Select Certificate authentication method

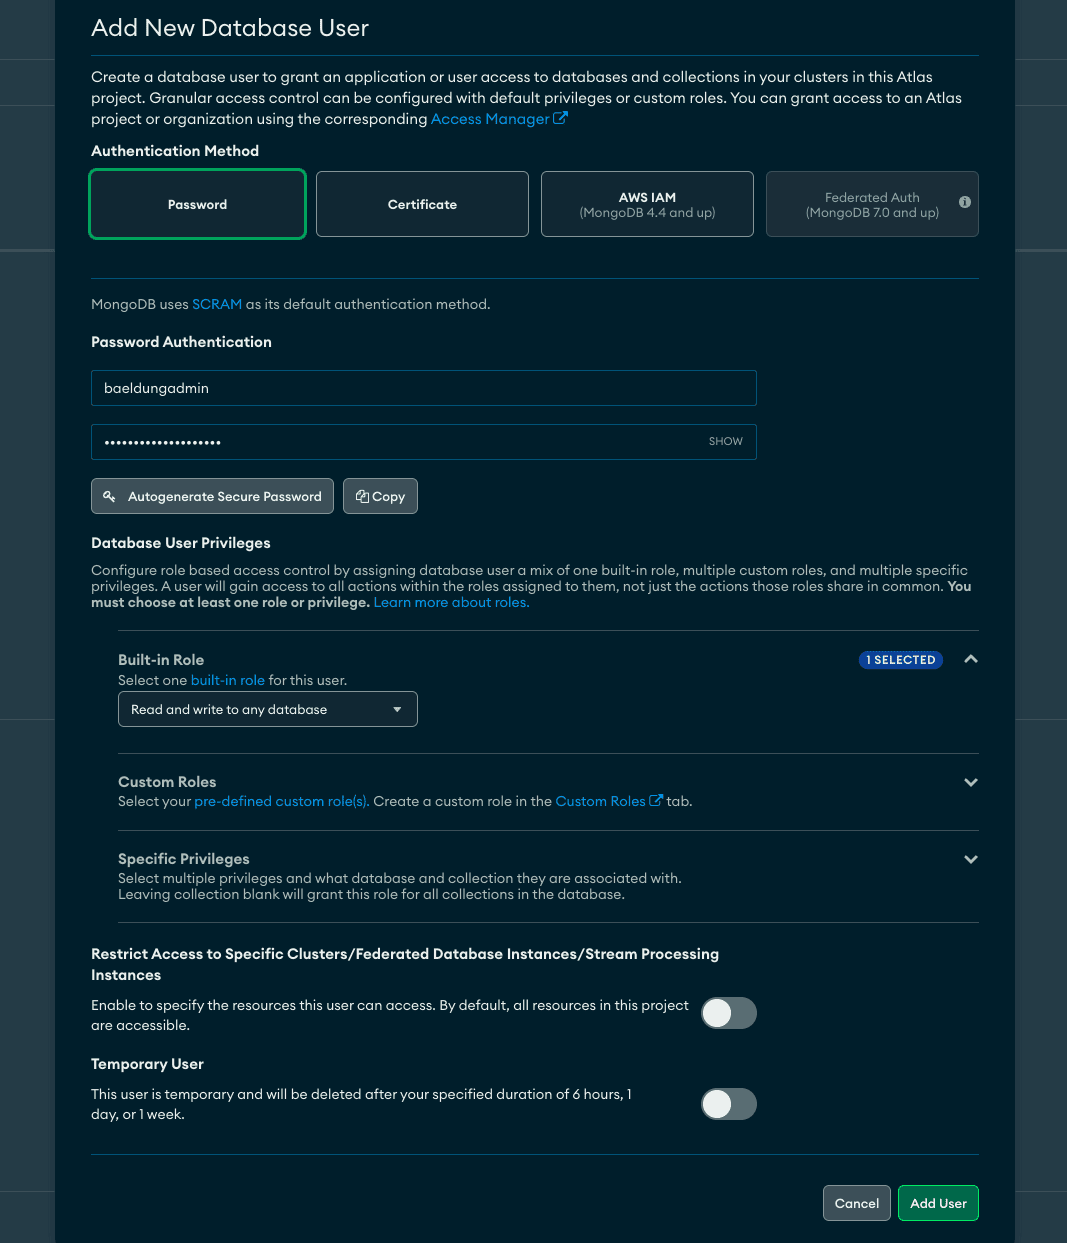422,204
